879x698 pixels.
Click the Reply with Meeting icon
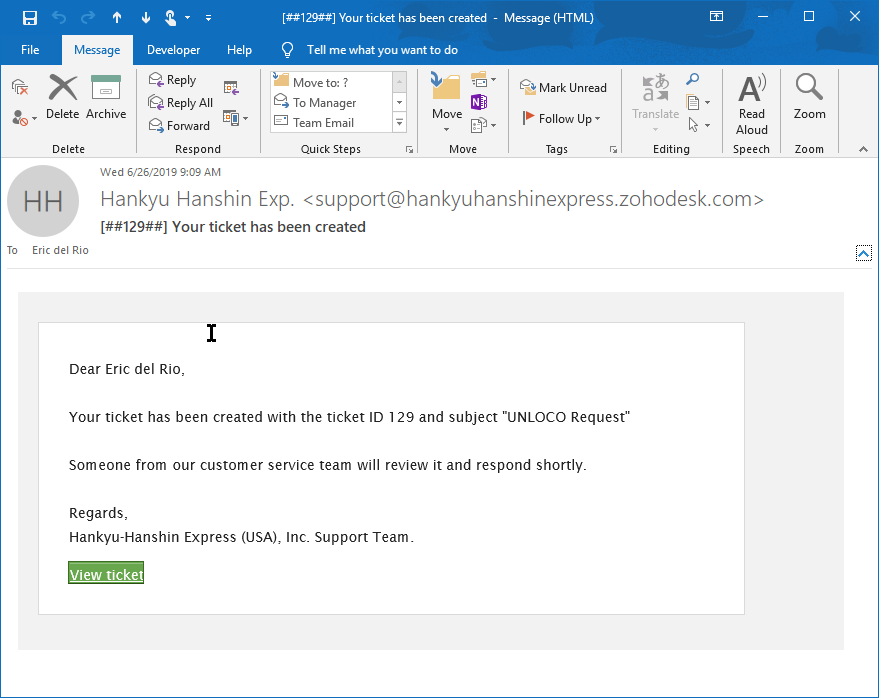(232, 87)
